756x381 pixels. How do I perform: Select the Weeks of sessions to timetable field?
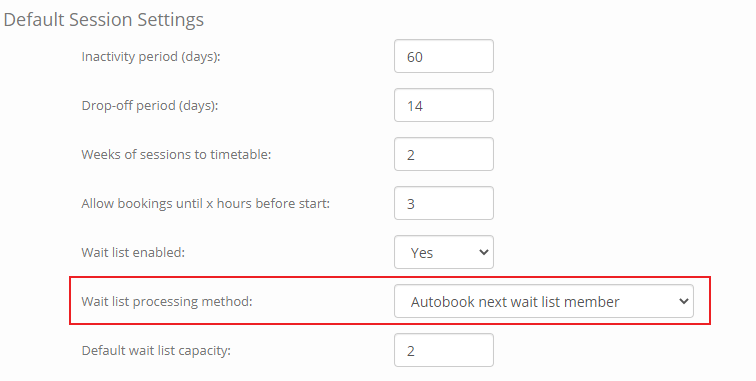[x=444, y=154]
